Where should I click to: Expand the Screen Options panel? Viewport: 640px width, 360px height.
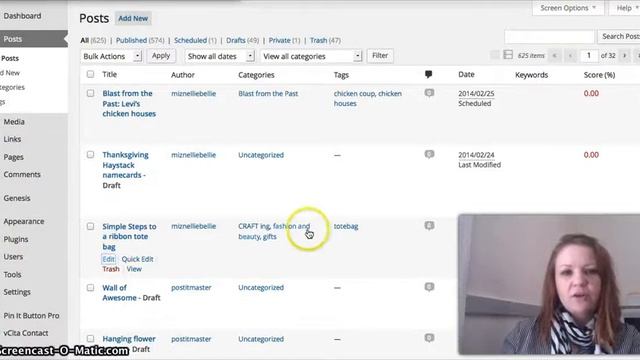click(x=568, y=8)
